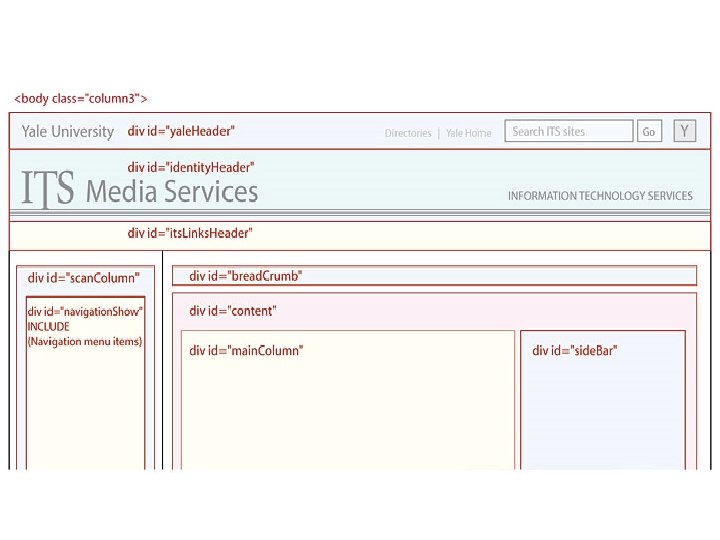Click the div id="navigationShow" label

85,312
